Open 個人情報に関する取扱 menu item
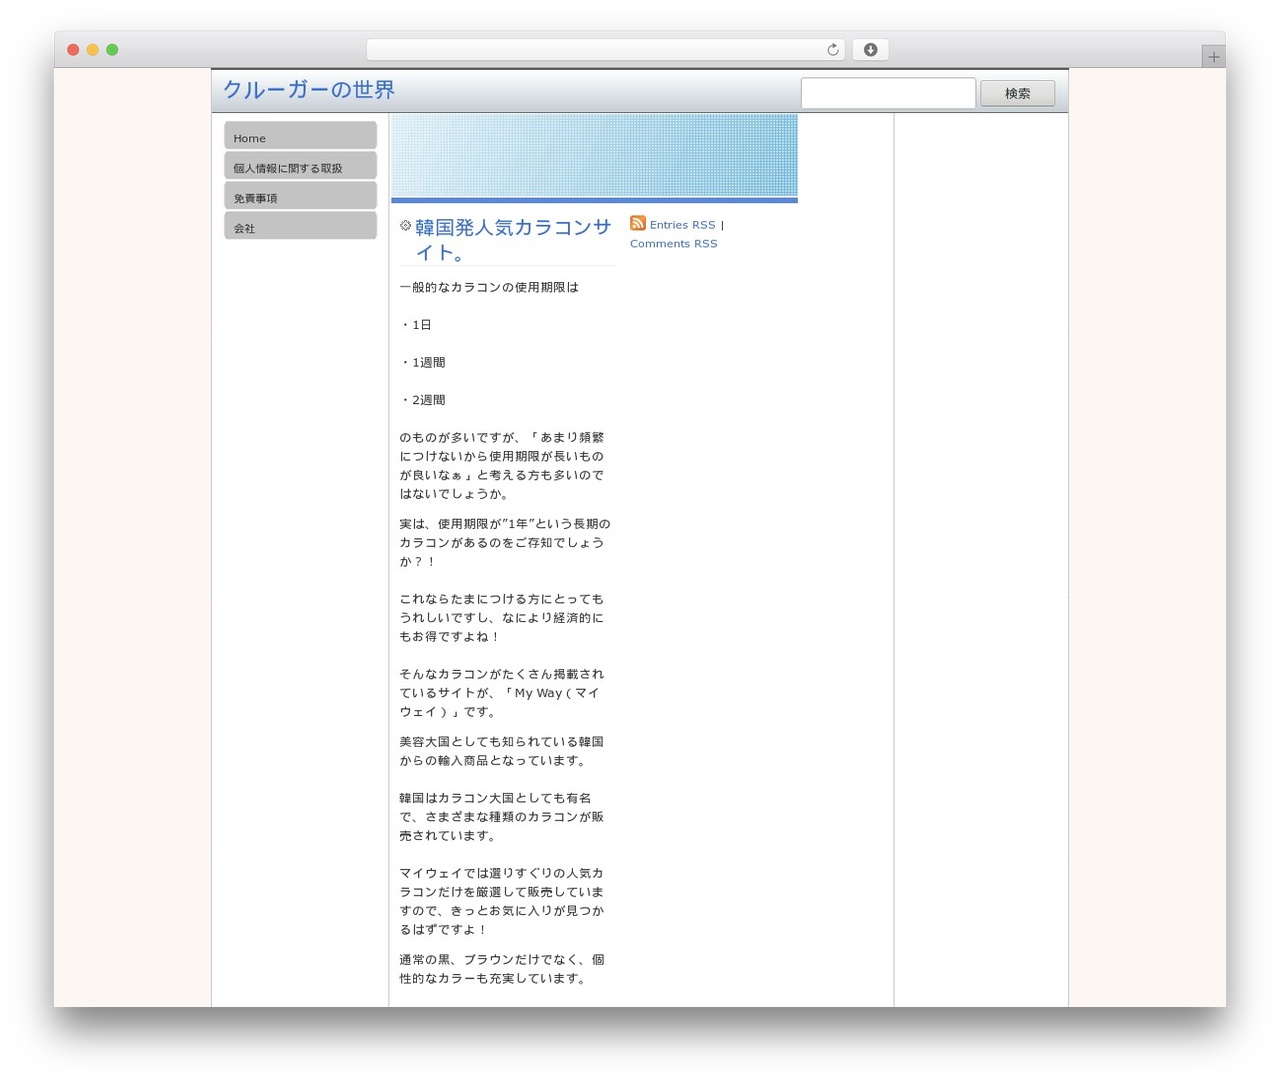The width and height of the screenshot is (1280, 1084). click(x=300, y=166)
